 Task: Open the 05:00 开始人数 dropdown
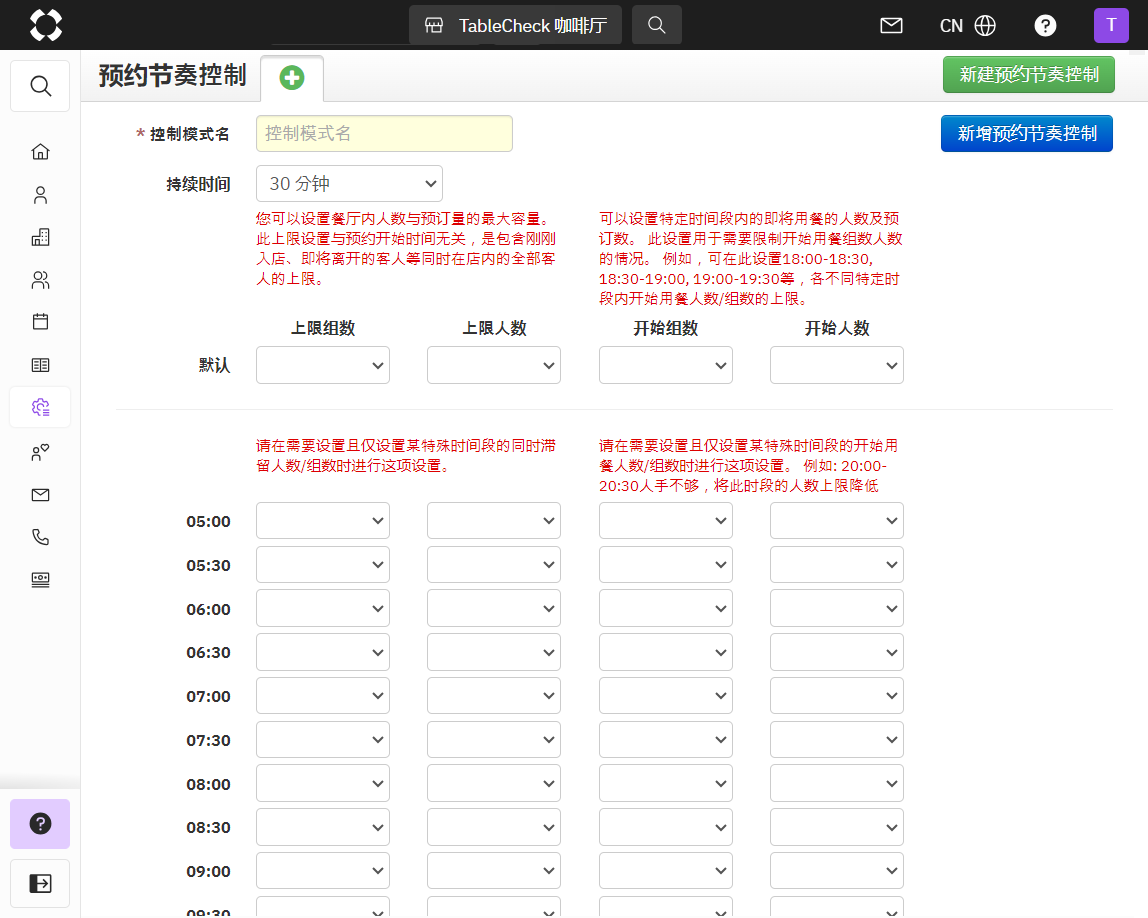pos(837,520)
